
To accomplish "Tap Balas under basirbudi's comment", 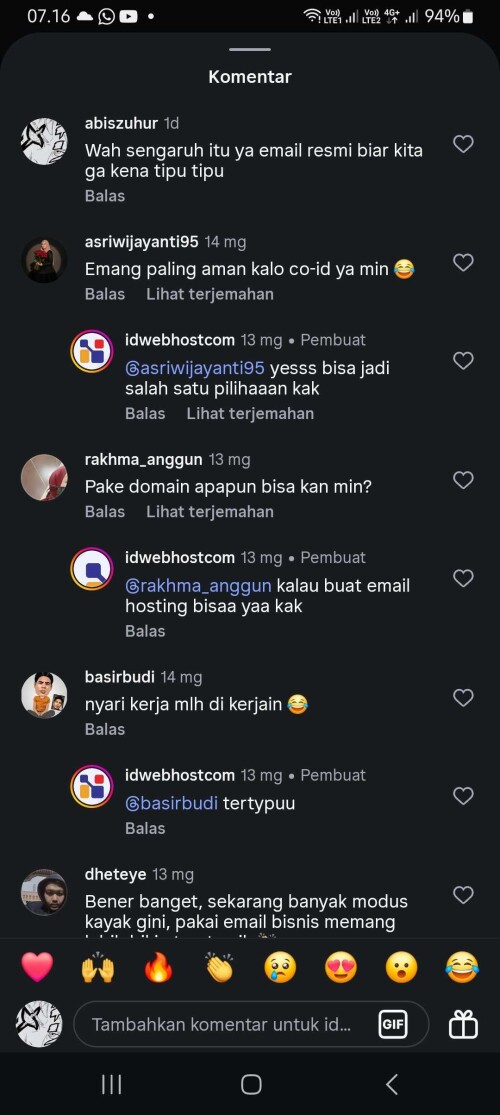I will [x=105, y=729].
